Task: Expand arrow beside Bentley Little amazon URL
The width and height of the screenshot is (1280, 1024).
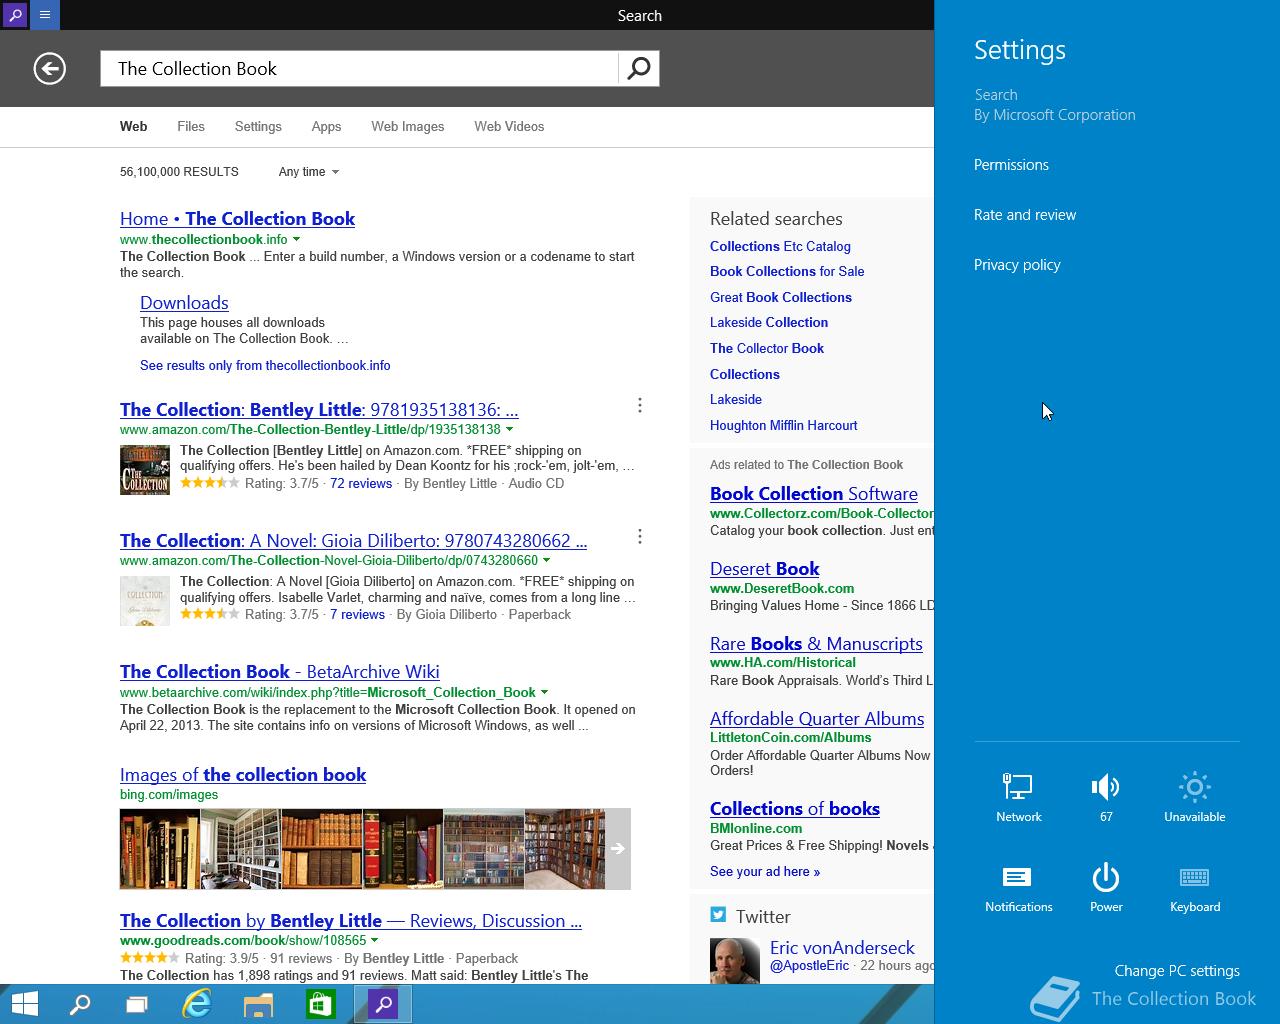Action: coord(509,429)
